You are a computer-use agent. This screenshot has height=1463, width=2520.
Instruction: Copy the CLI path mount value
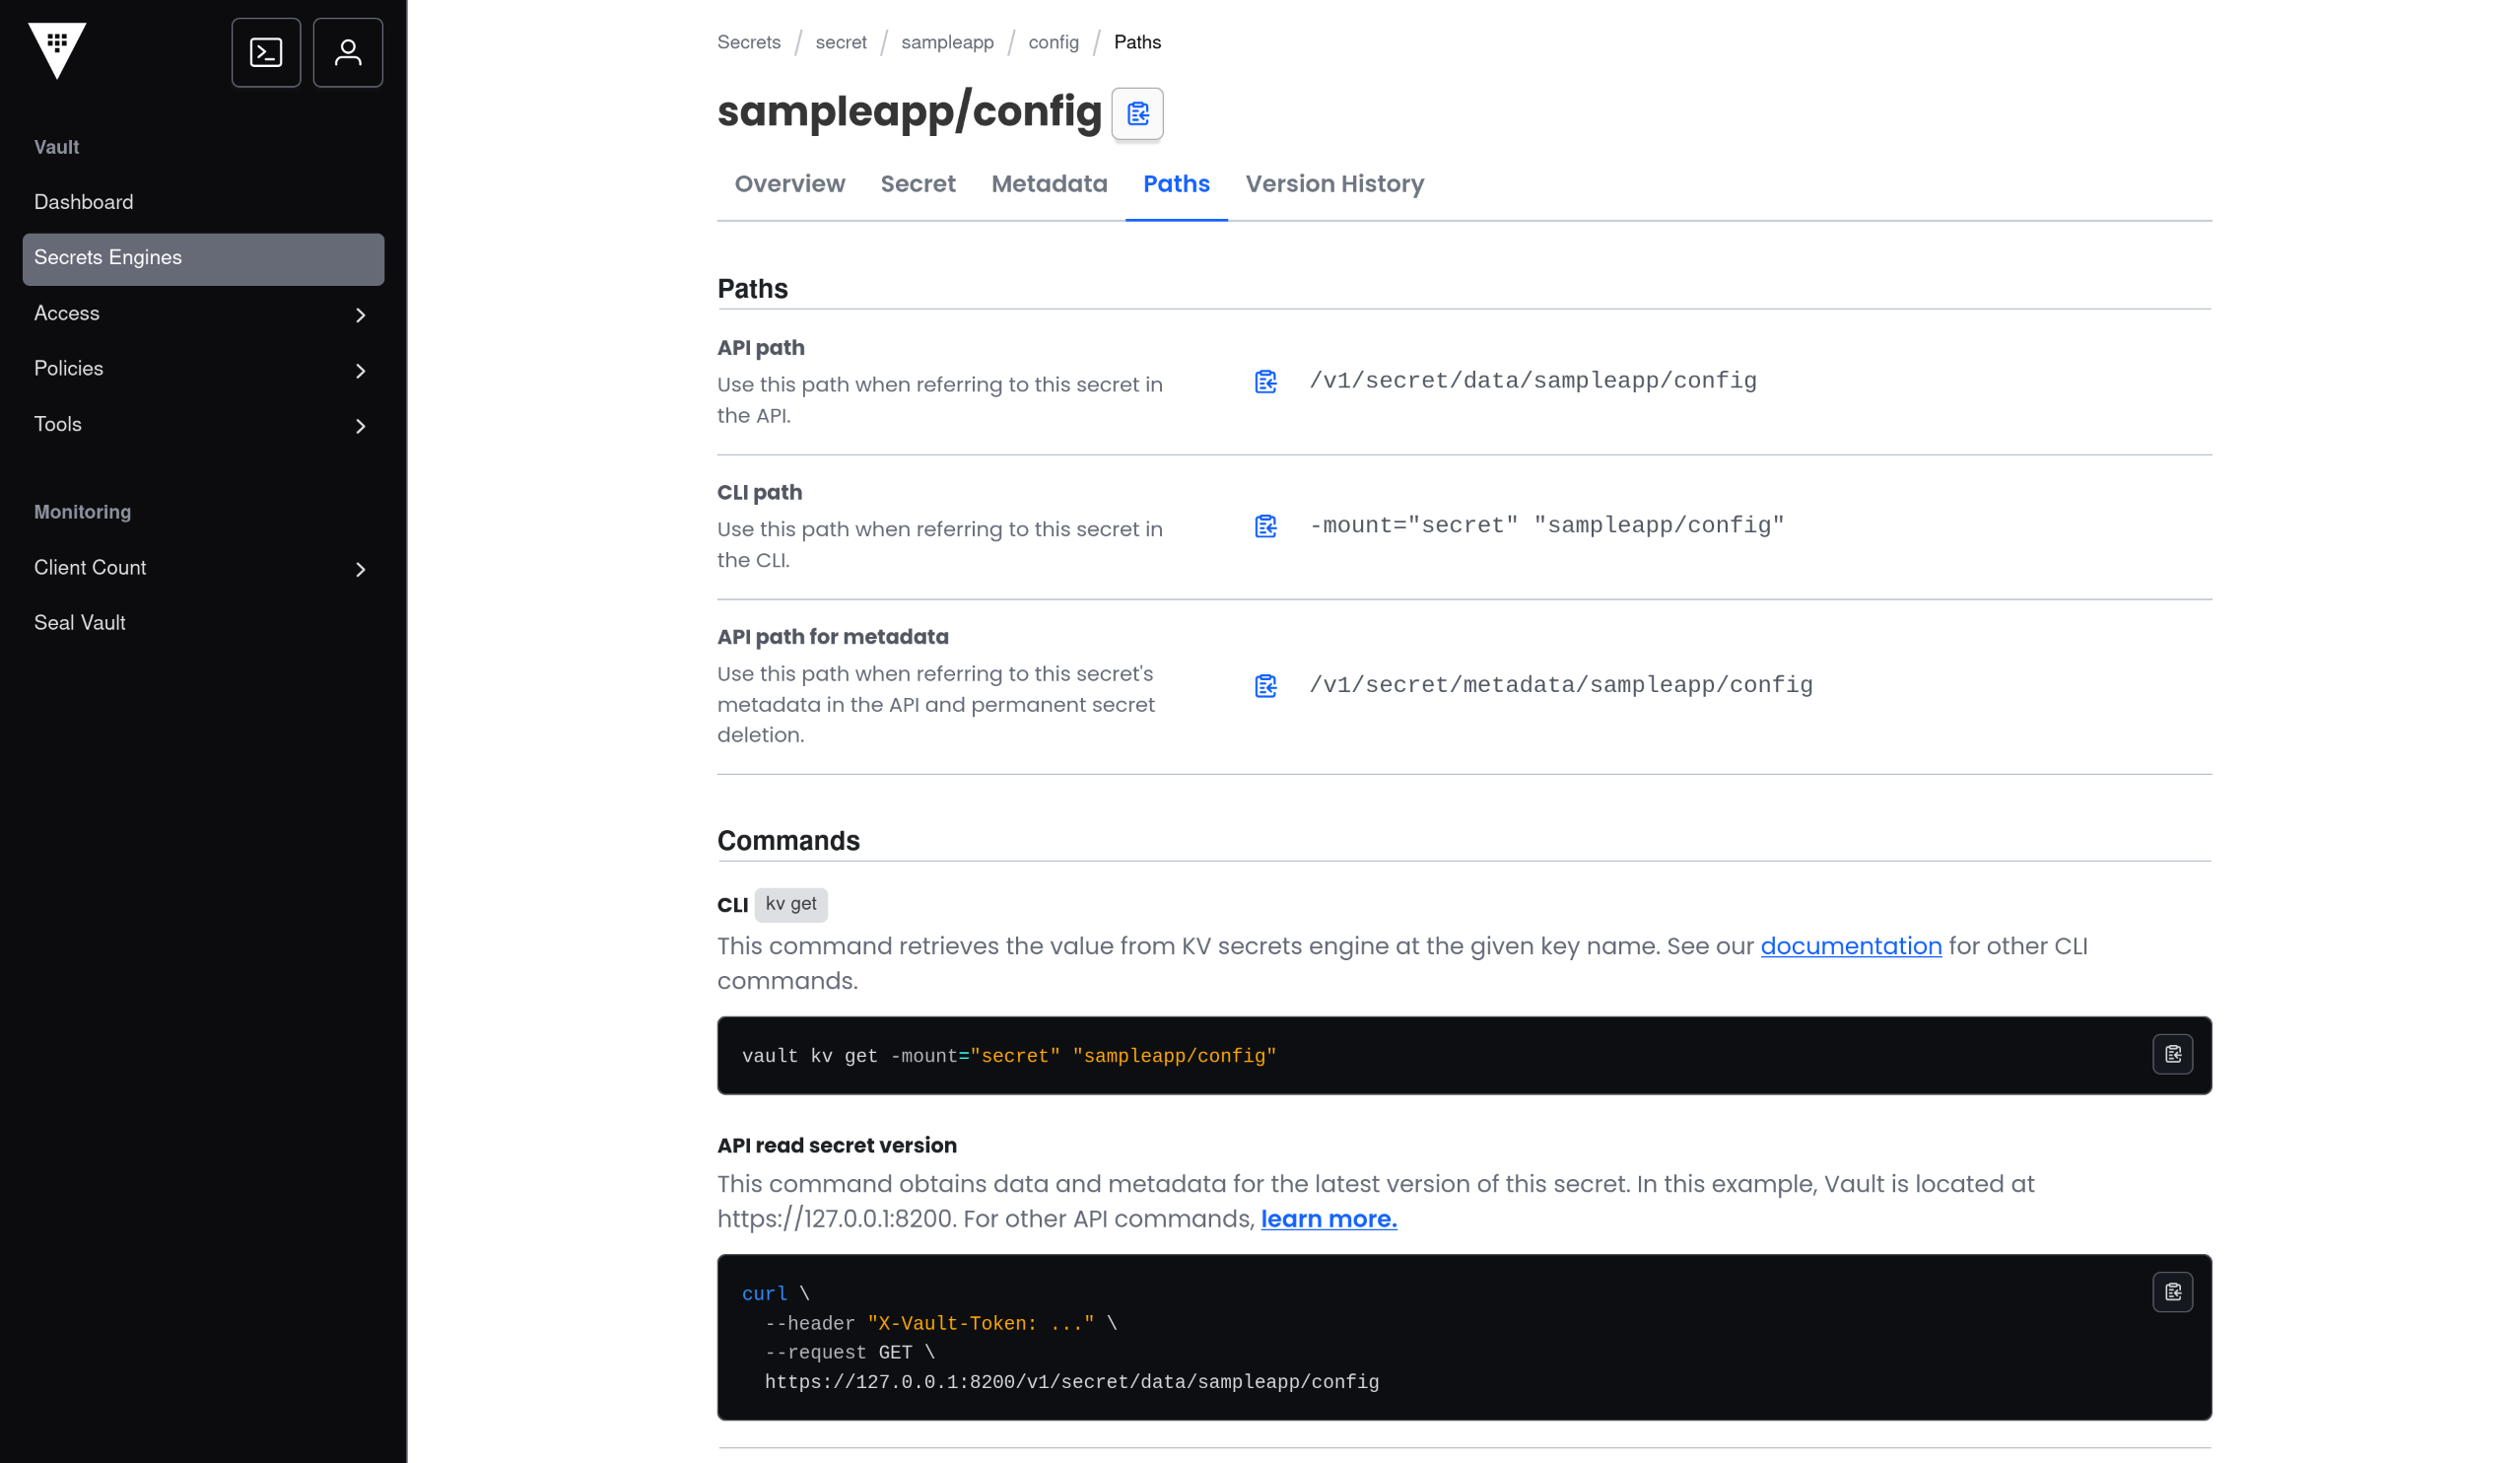tap(1266, 527)
